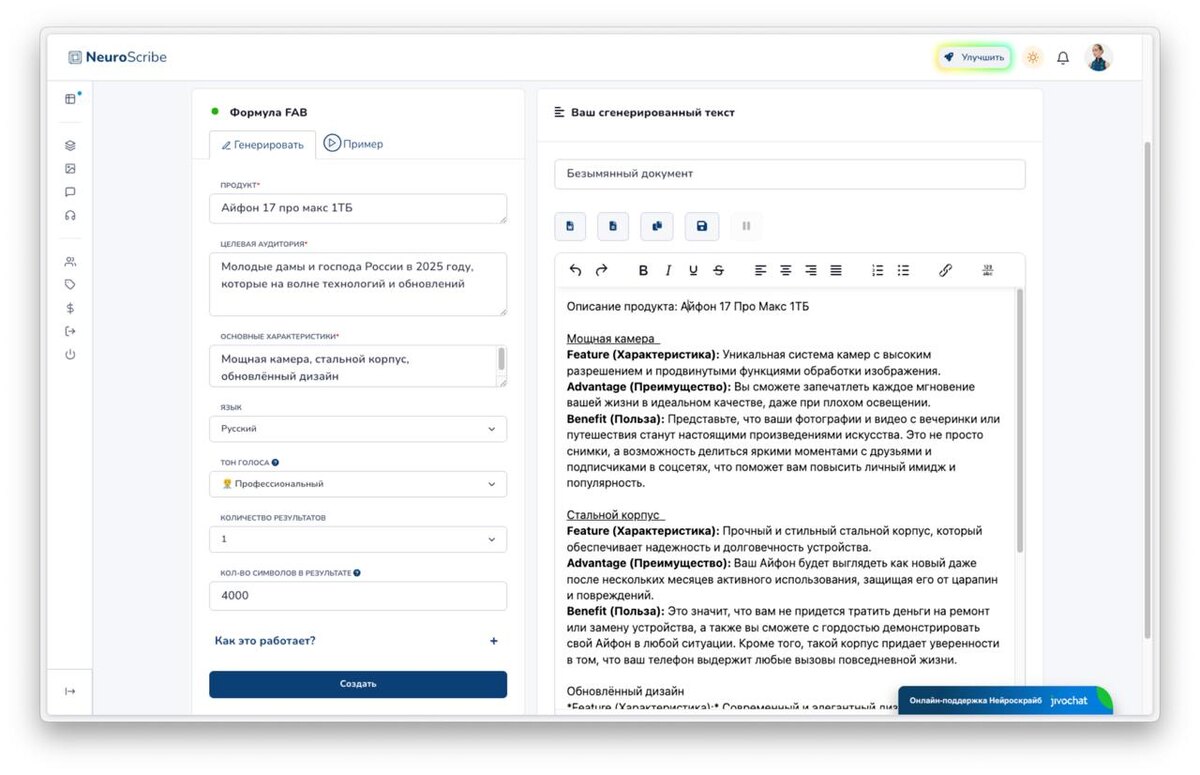Open the dashboard grid icon in sidebar
Viewport: 1200px width, 775px height.
click(x=70, y=98)
